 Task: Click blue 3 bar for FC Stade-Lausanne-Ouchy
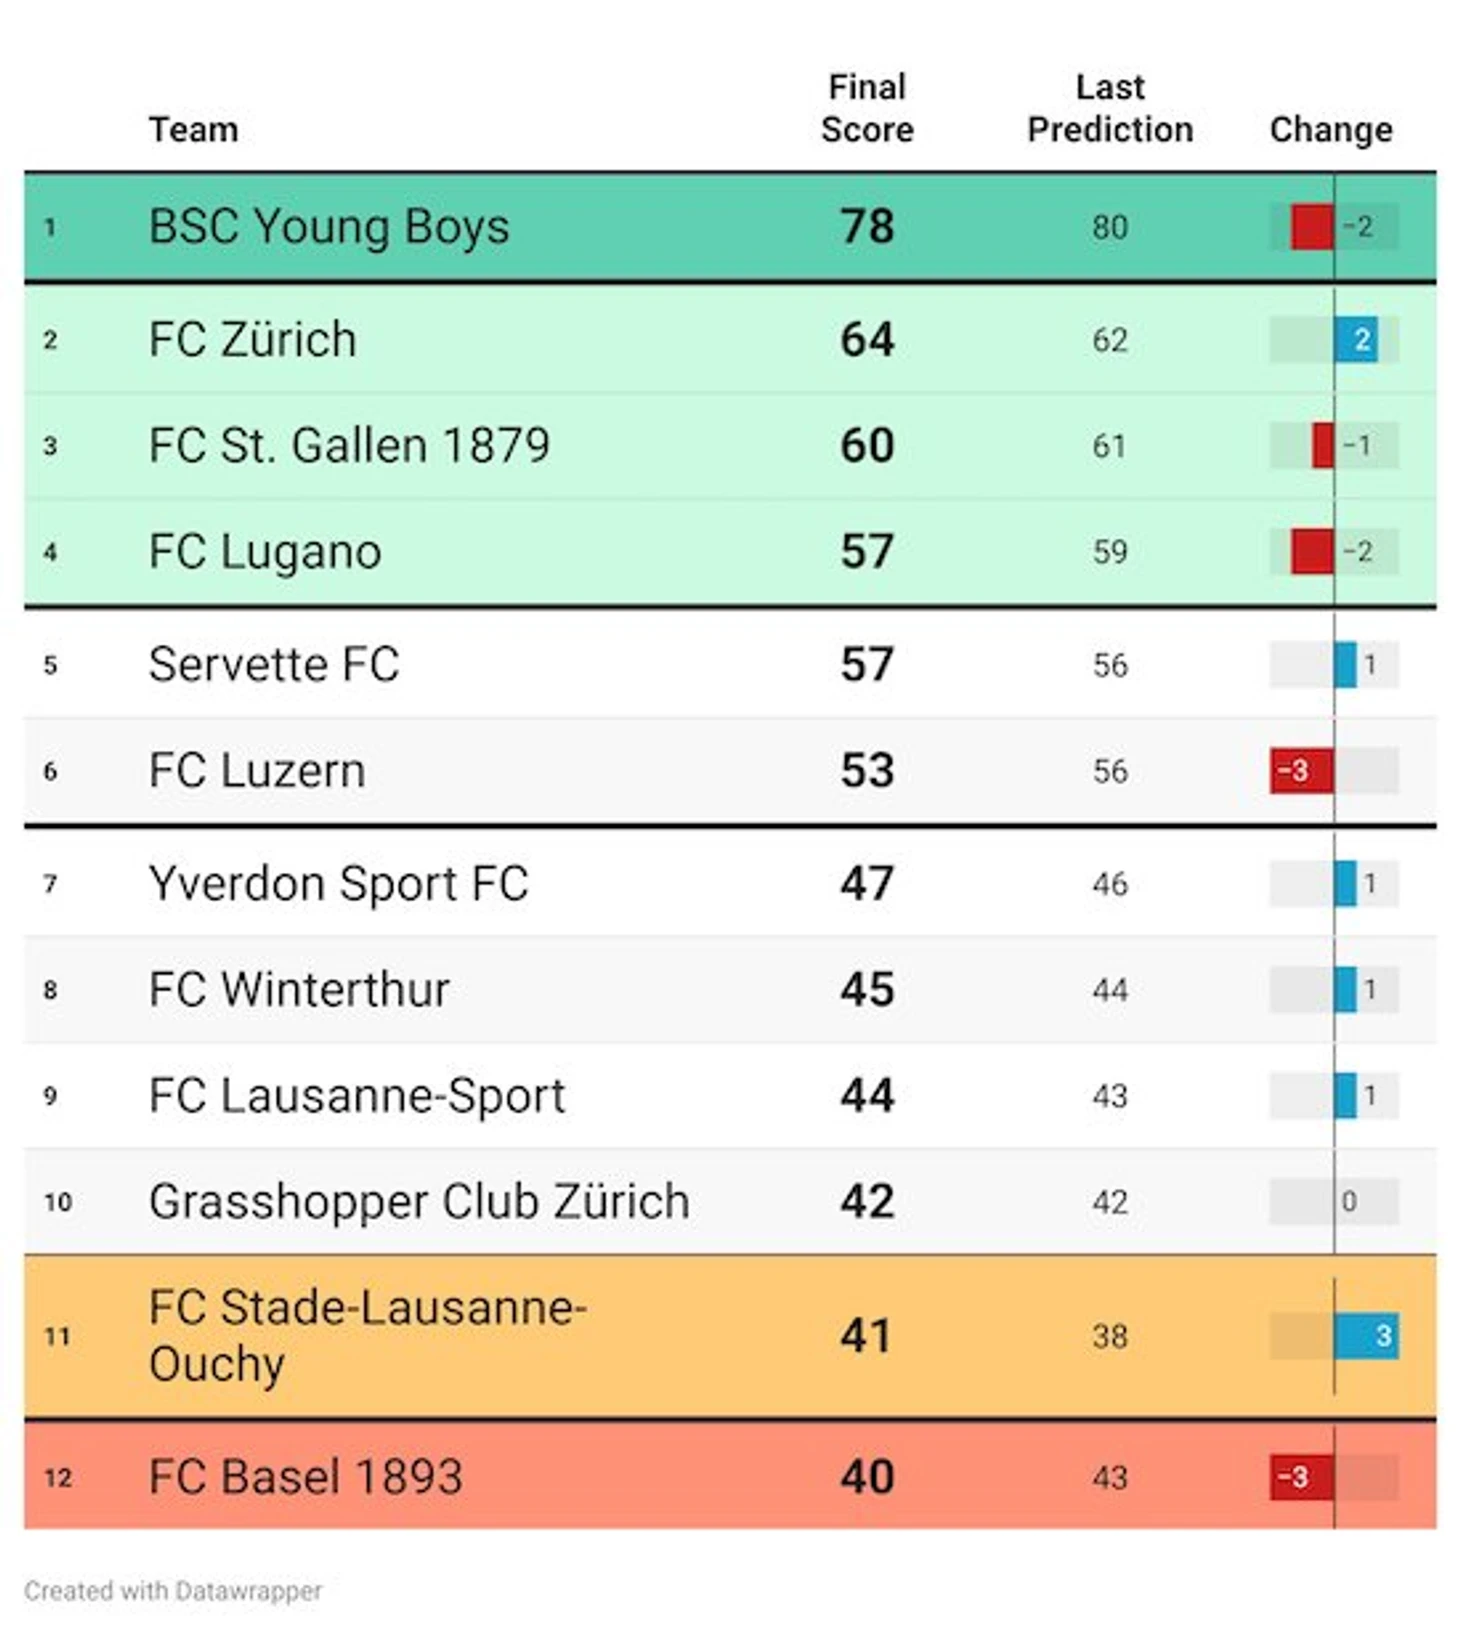(x=1366, y=1336)
